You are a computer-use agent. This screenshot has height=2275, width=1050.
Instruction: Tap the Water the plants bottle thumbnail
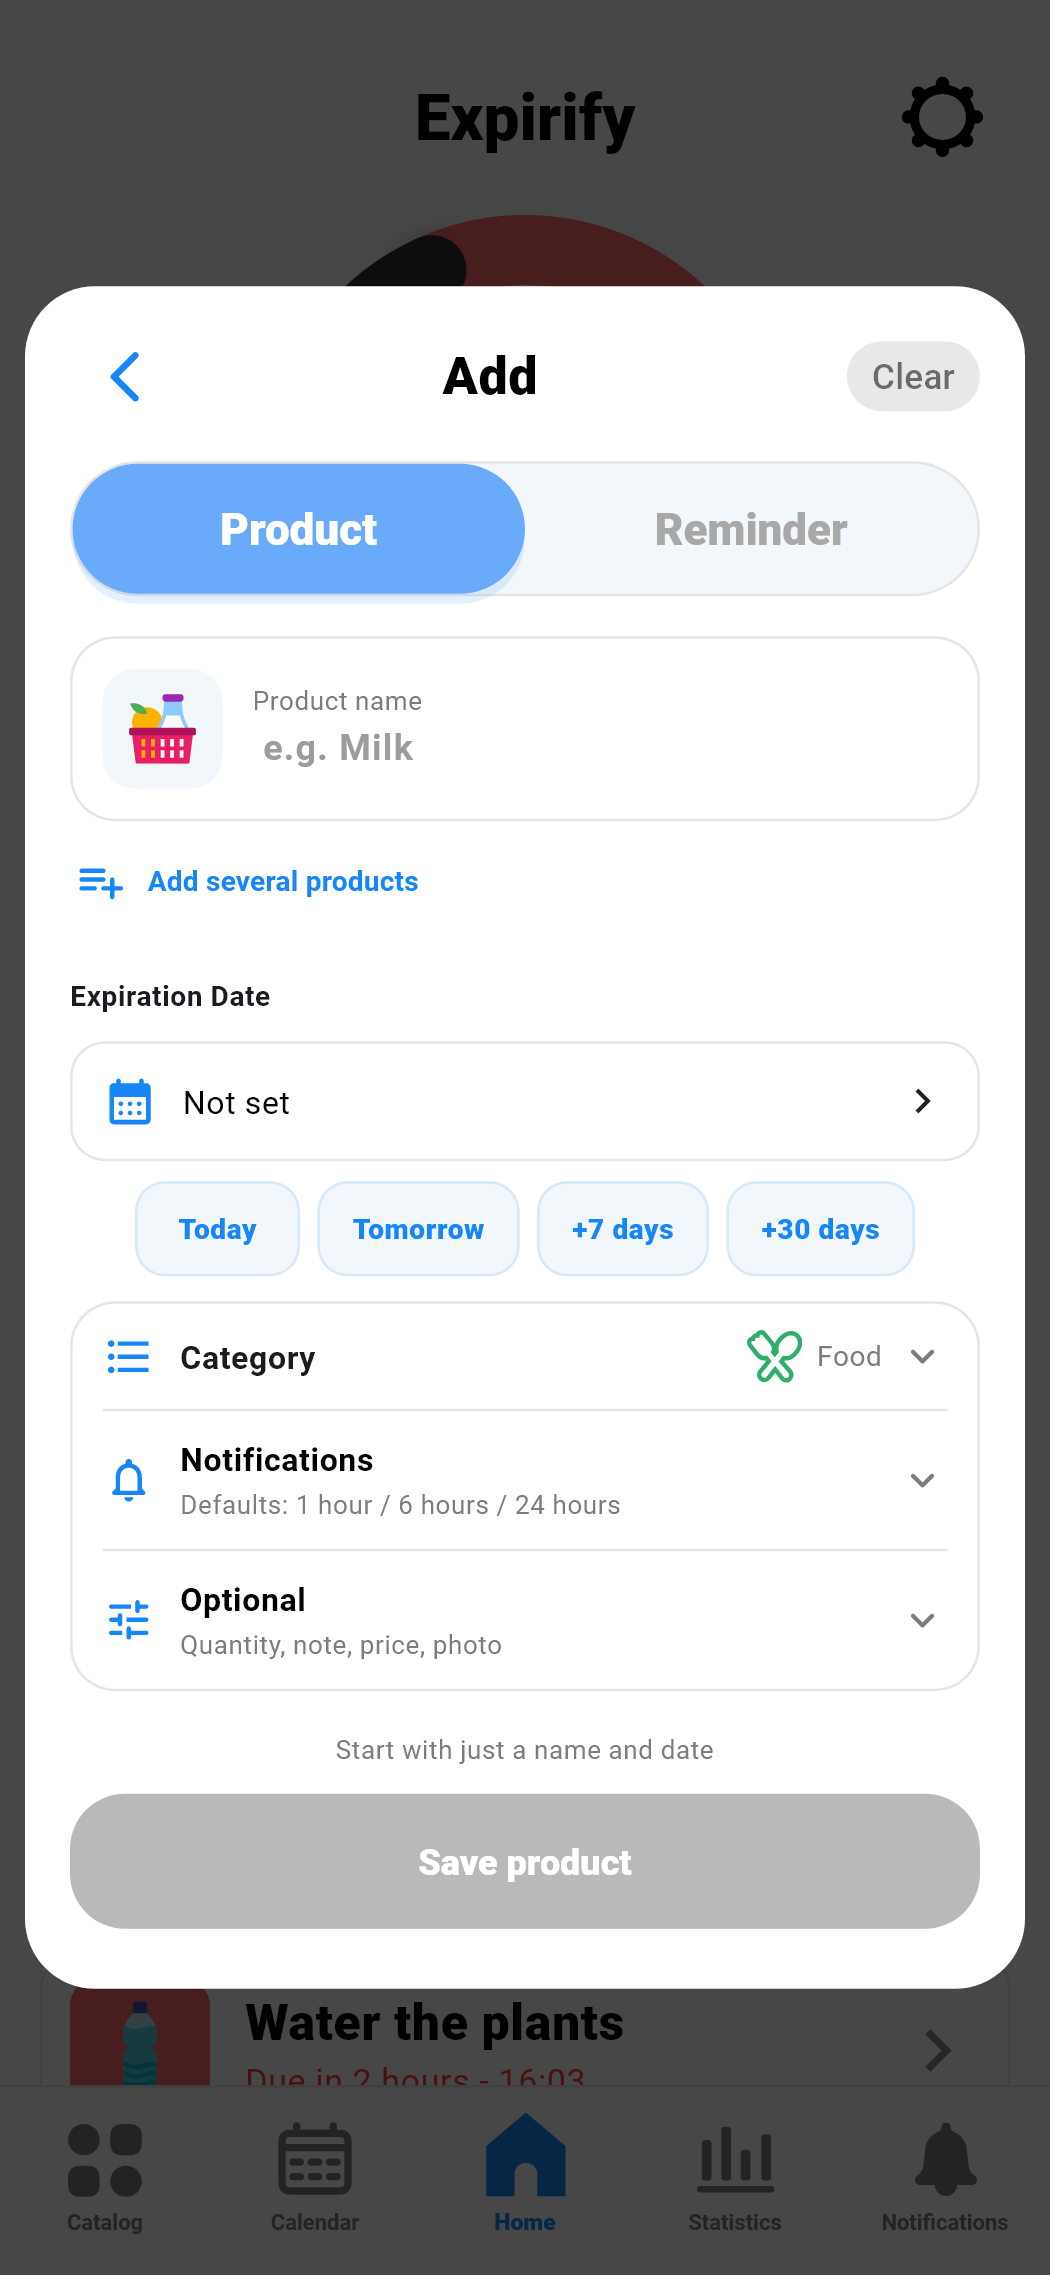(140, 2038)
